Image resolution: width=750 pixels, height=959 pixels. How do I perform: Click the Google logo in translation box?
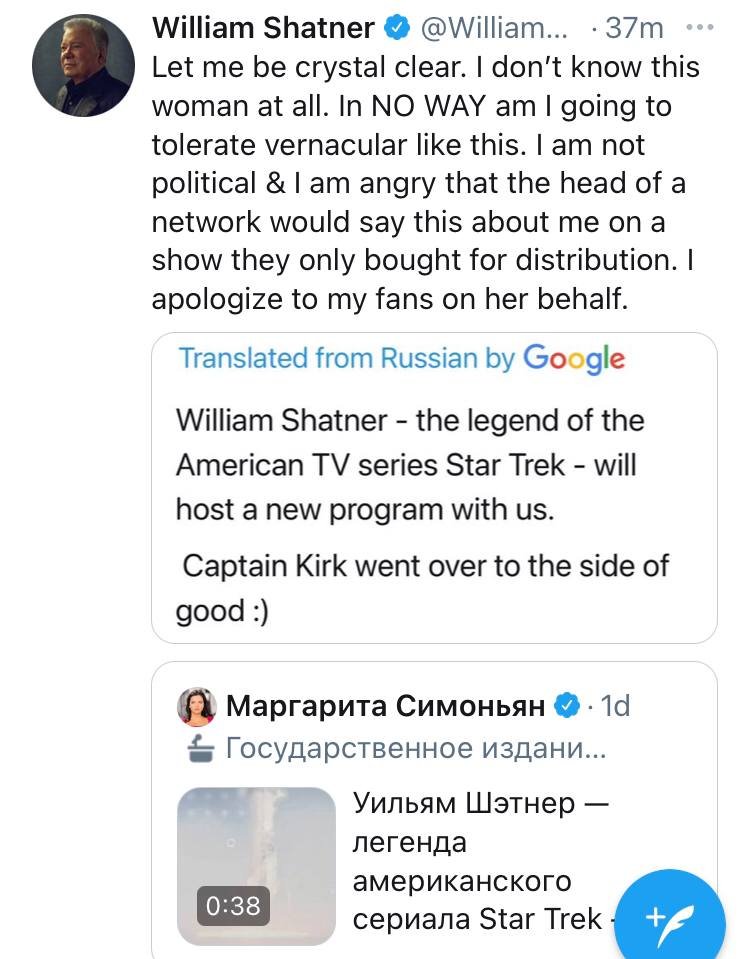[x=573, y=358]
